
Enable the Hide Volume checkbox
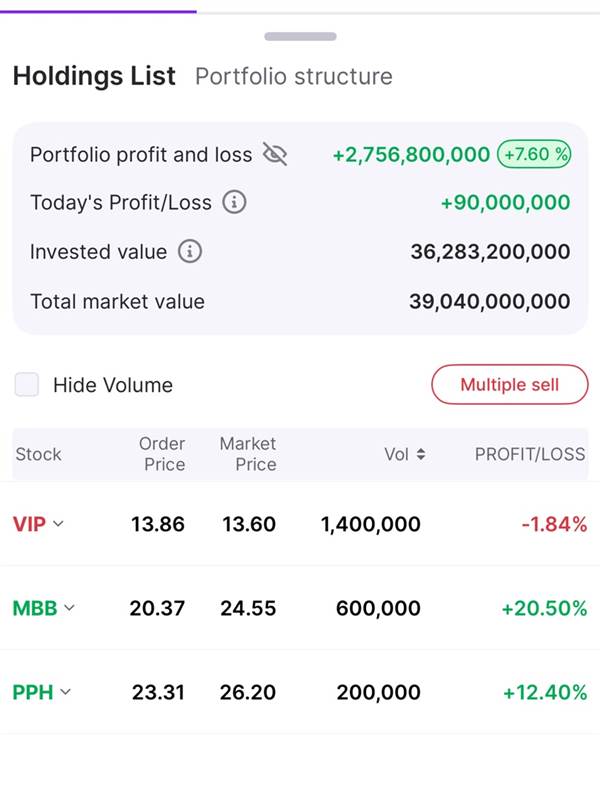27,384
